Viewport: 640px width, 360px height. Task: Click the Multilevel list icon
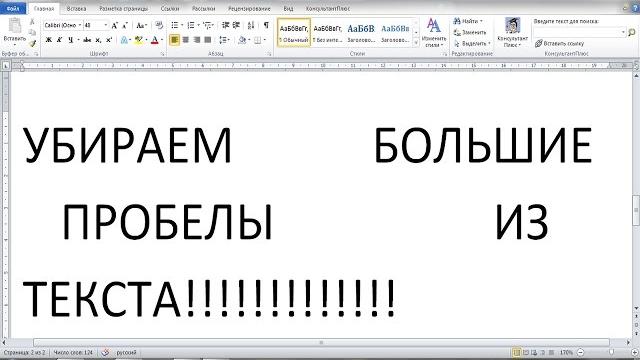(x=207, y=25)
